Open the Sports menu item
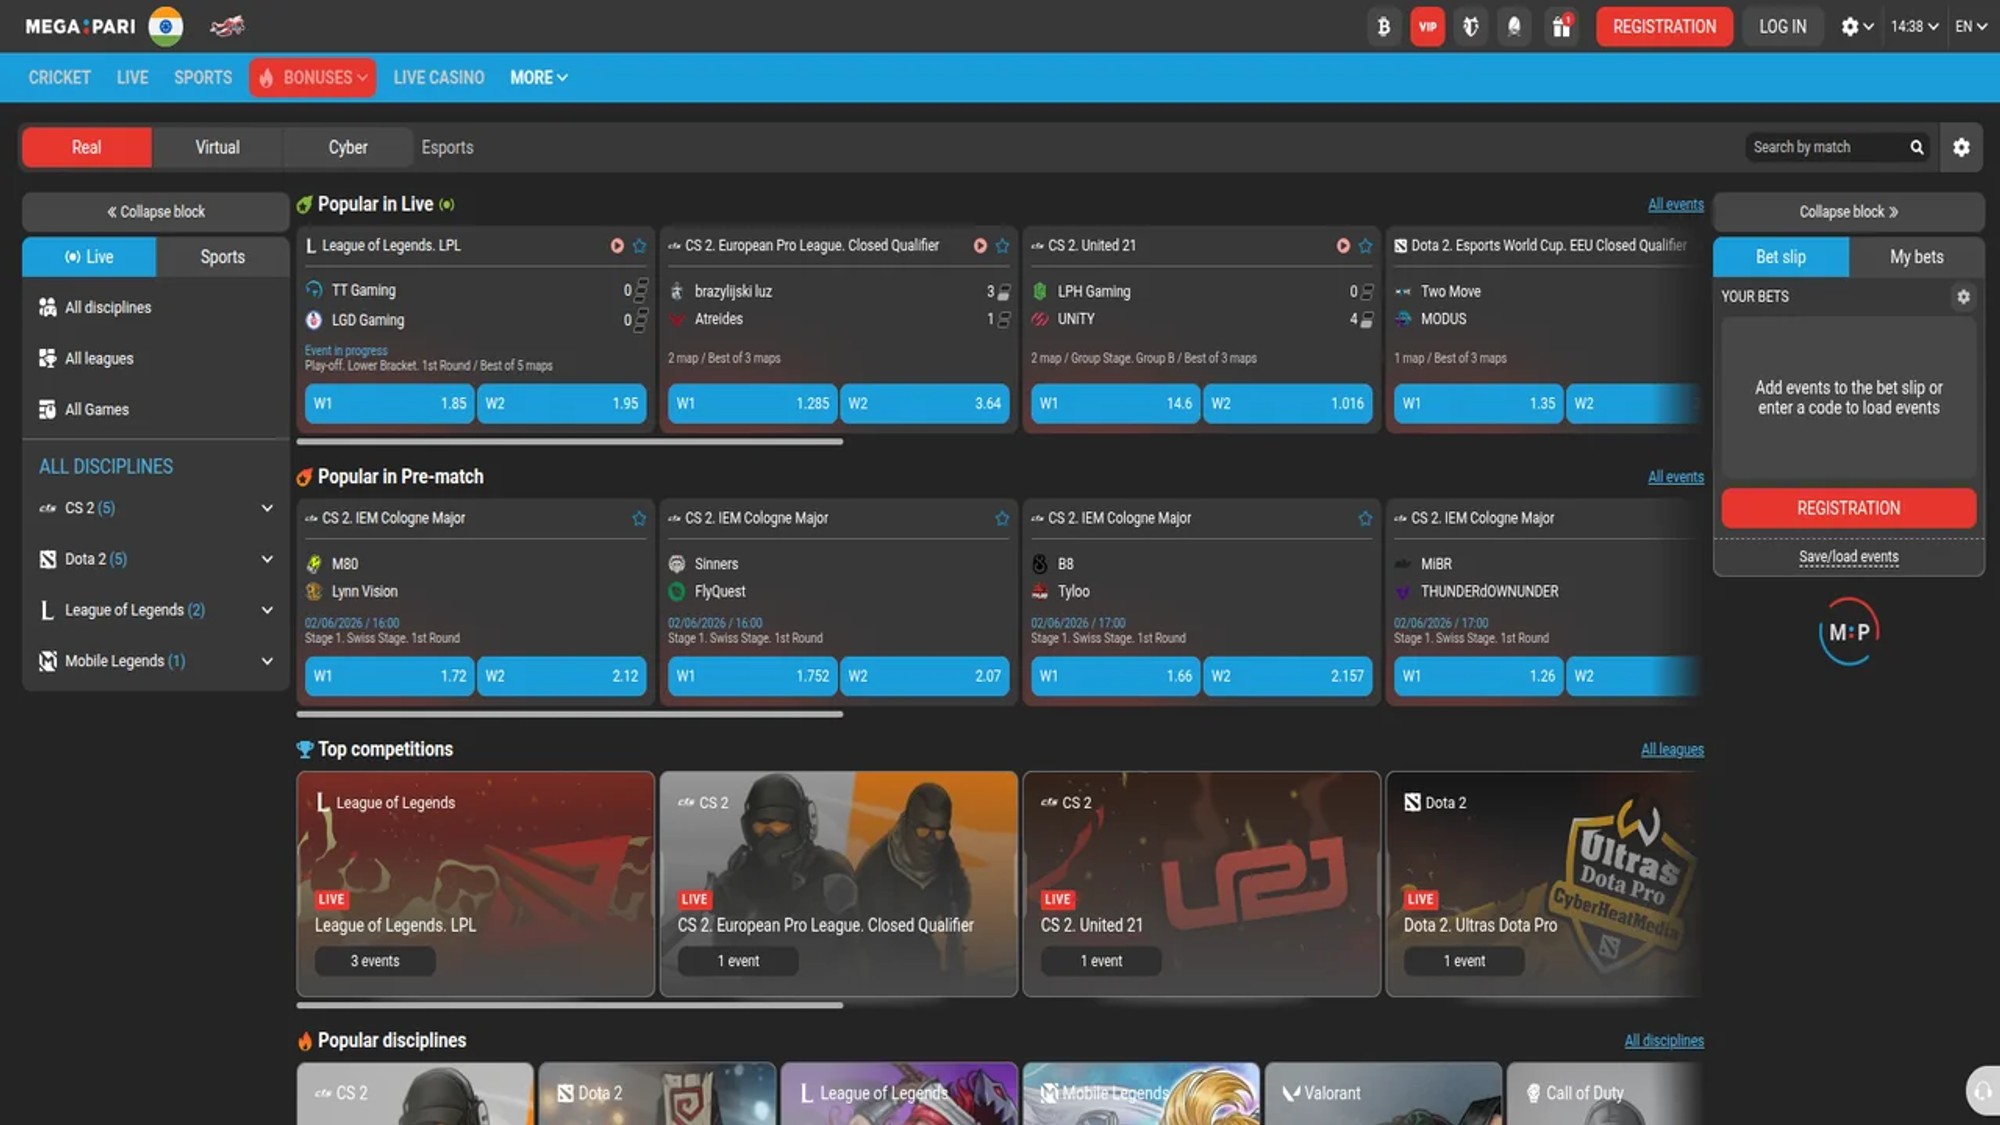2000x1125 pixels. point(203,77)
